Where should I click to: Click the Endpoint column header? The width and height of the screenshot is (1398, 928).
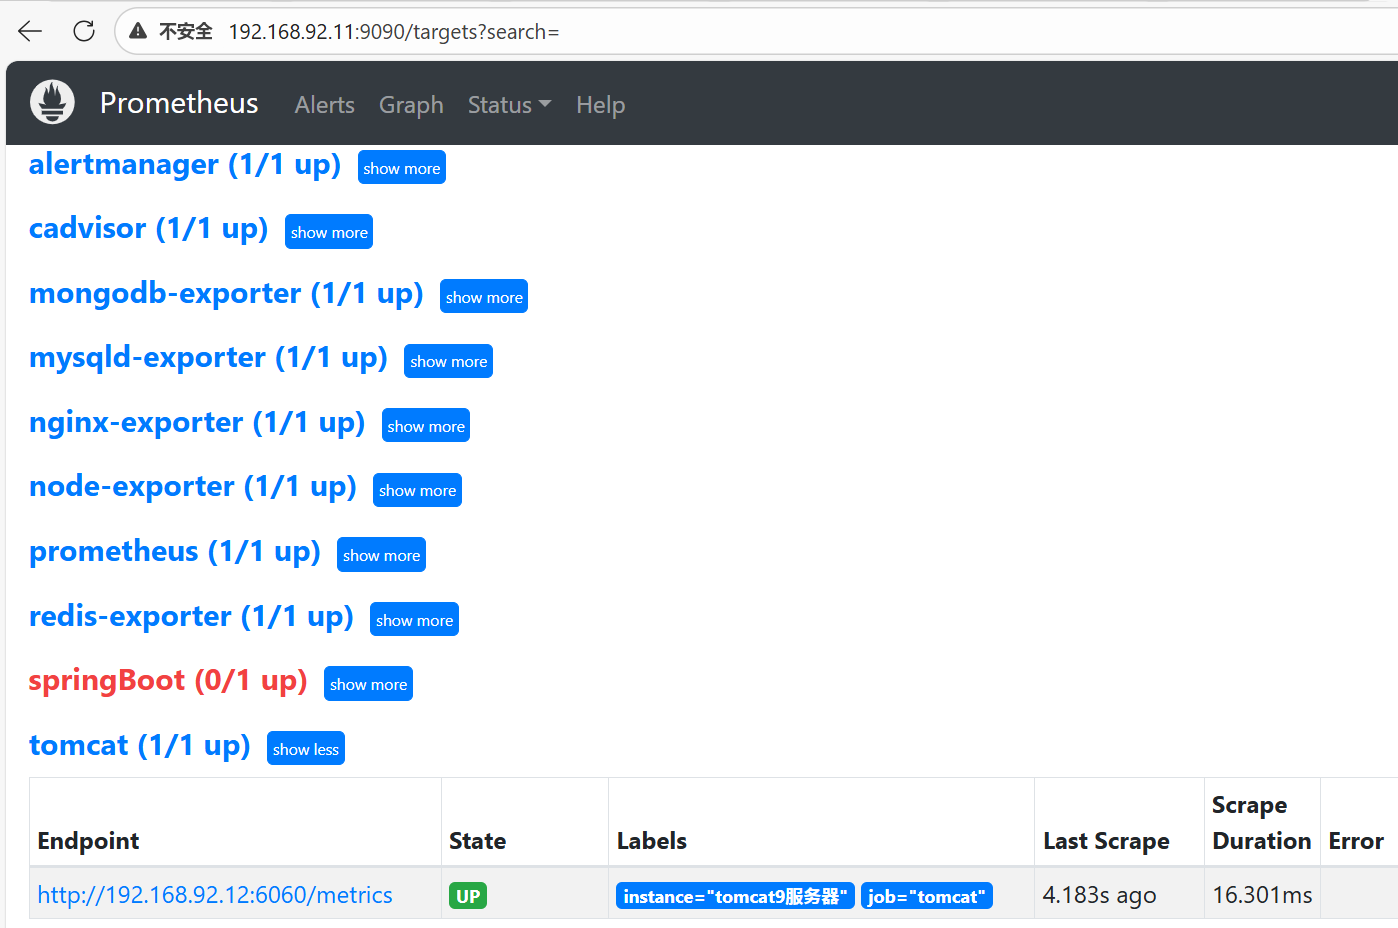coord(88,841)
